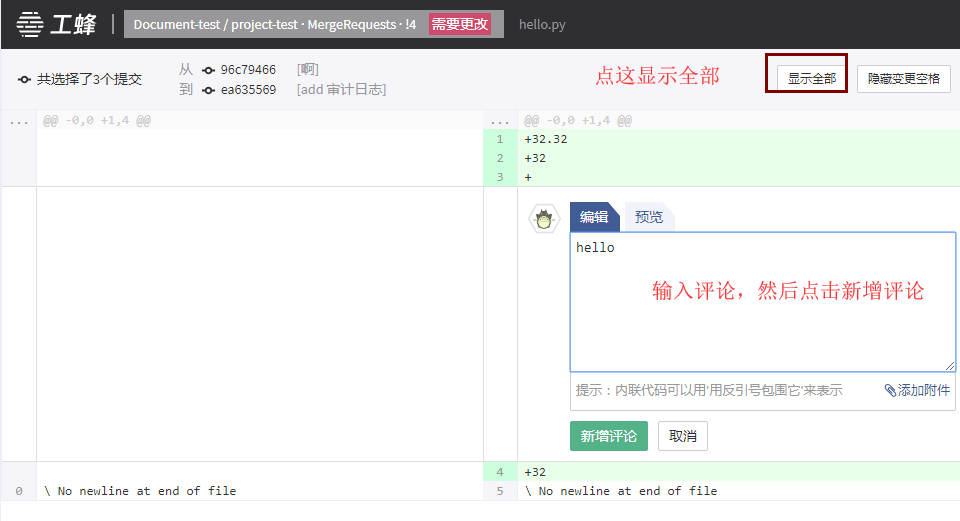Focus the comment text area containing hello
This screenshot has height=521, width=960.
pos(762,302)
